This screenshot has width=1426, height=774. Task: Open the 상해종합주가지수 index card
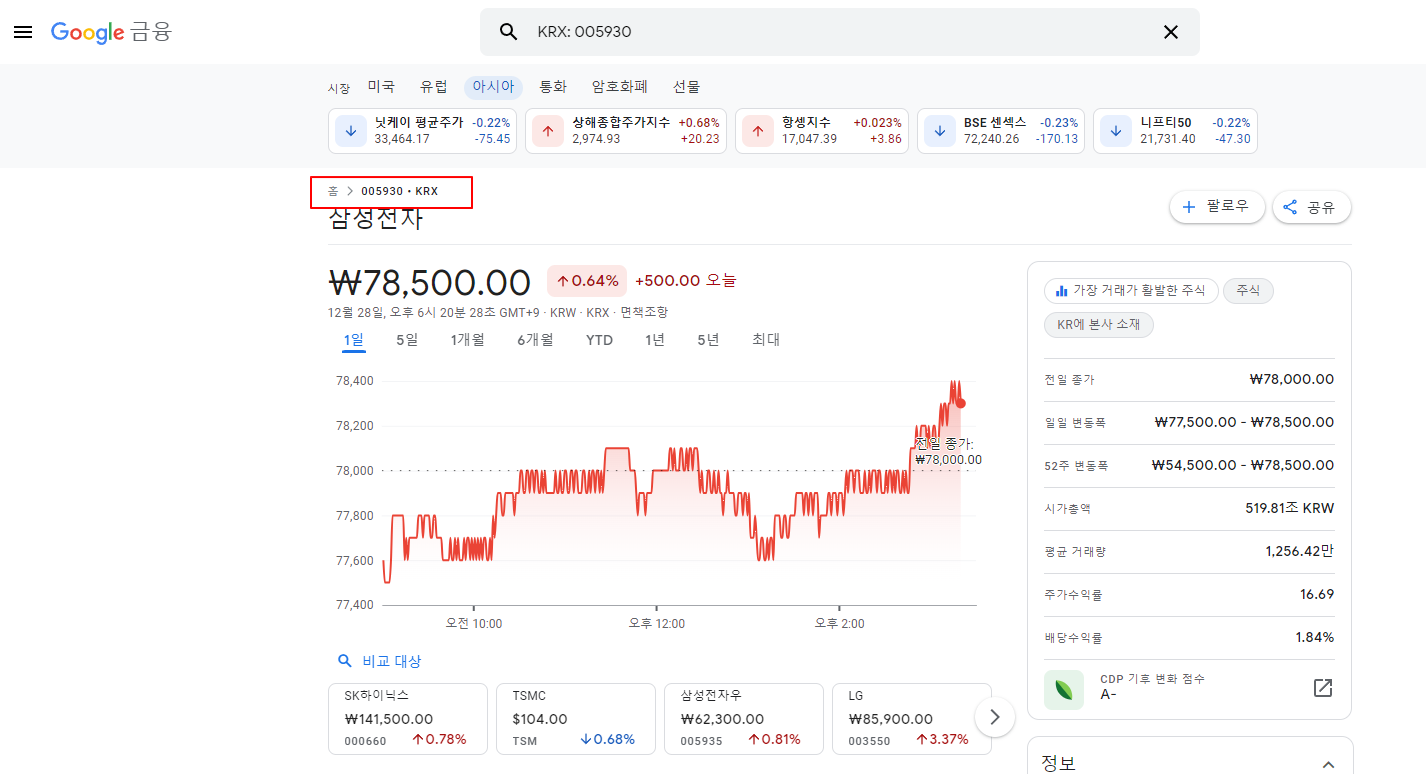click(627, 131)
